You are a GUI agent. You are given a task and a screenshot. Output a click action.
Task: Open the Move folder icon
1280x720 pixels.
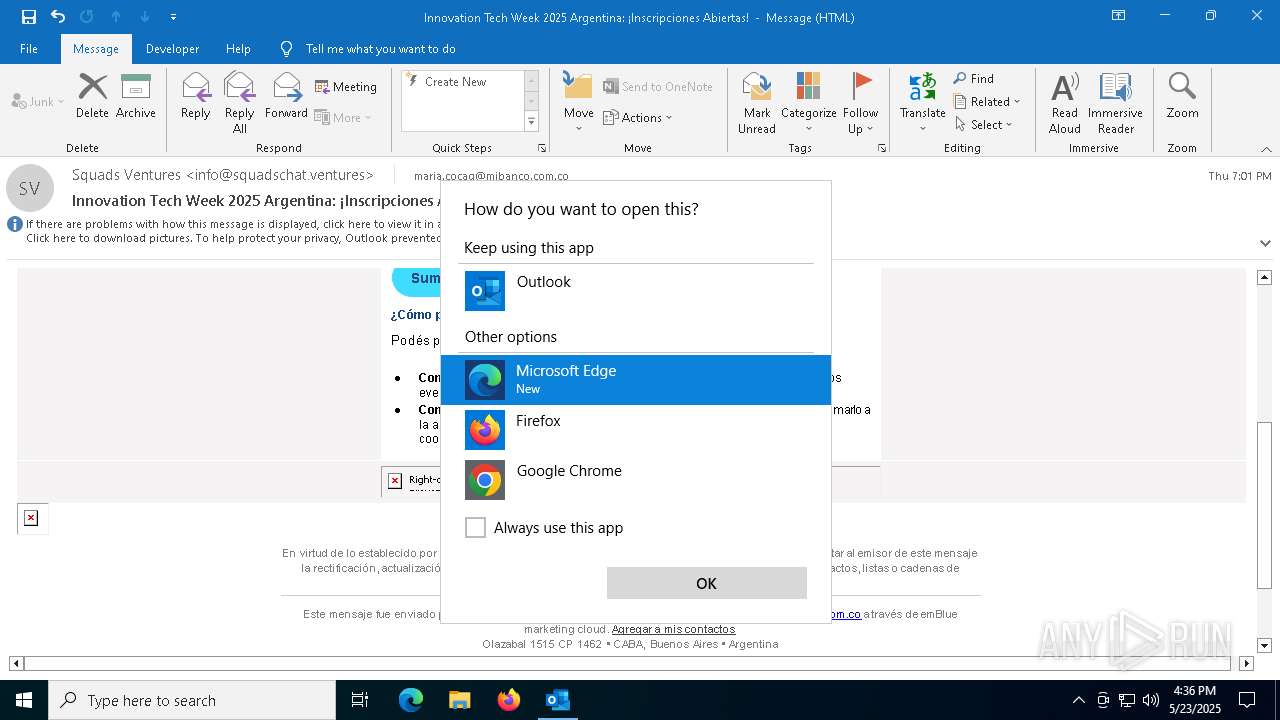(578, 87)
